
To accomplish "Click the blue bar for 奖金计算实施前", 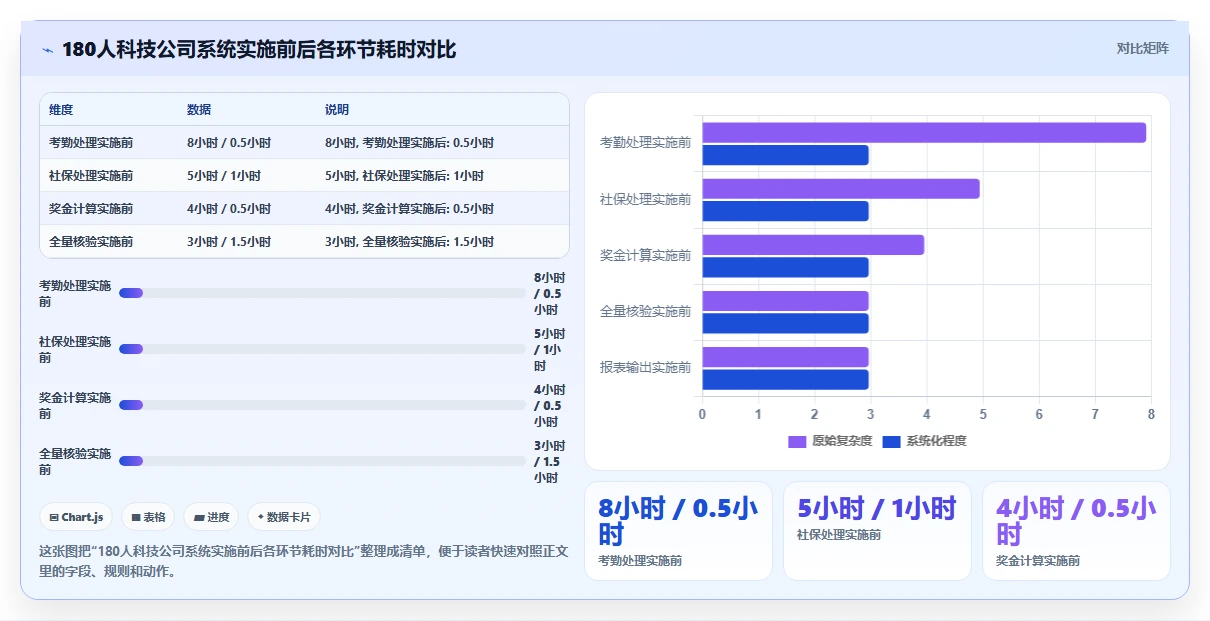I will pyautogui.click(x=785, y=267).
